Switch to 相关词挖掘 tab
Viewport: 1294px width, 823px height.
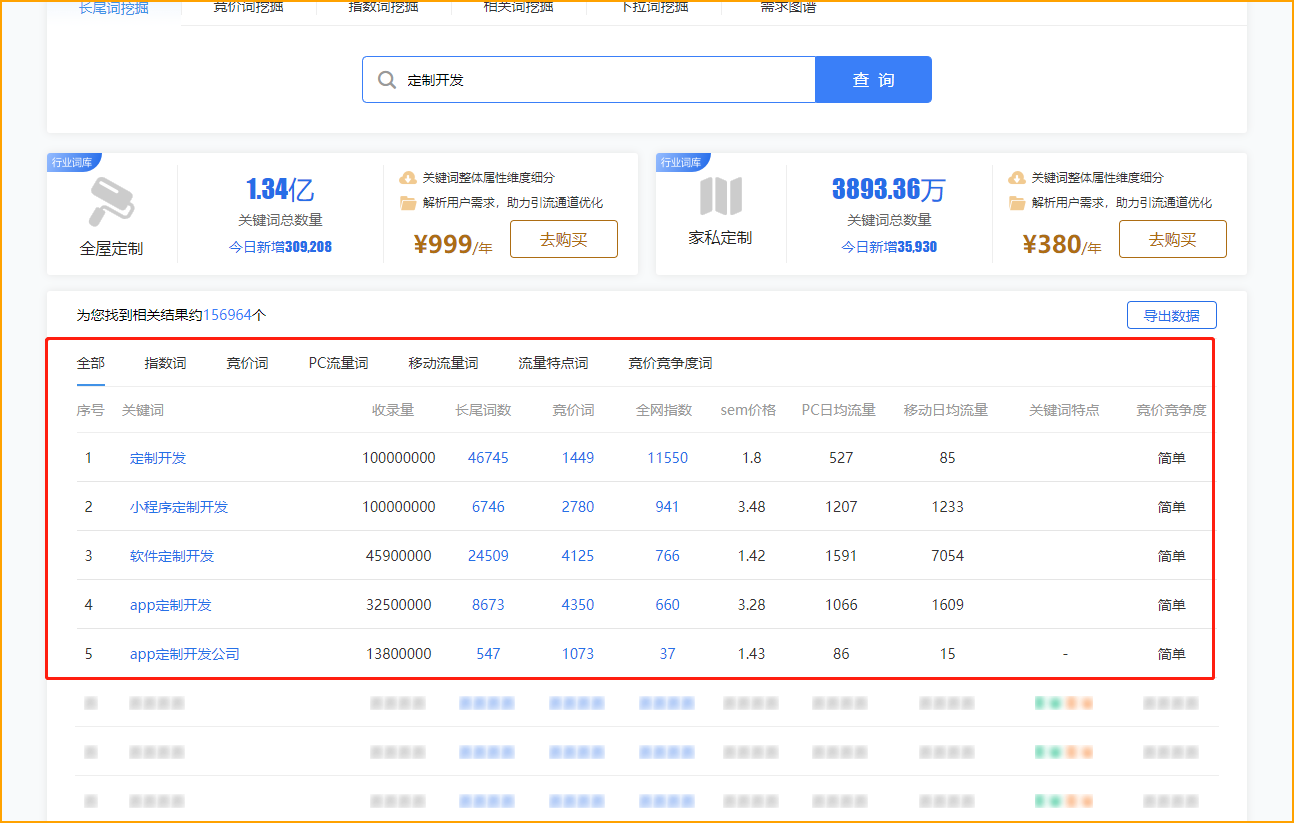(x=518, y=7)
